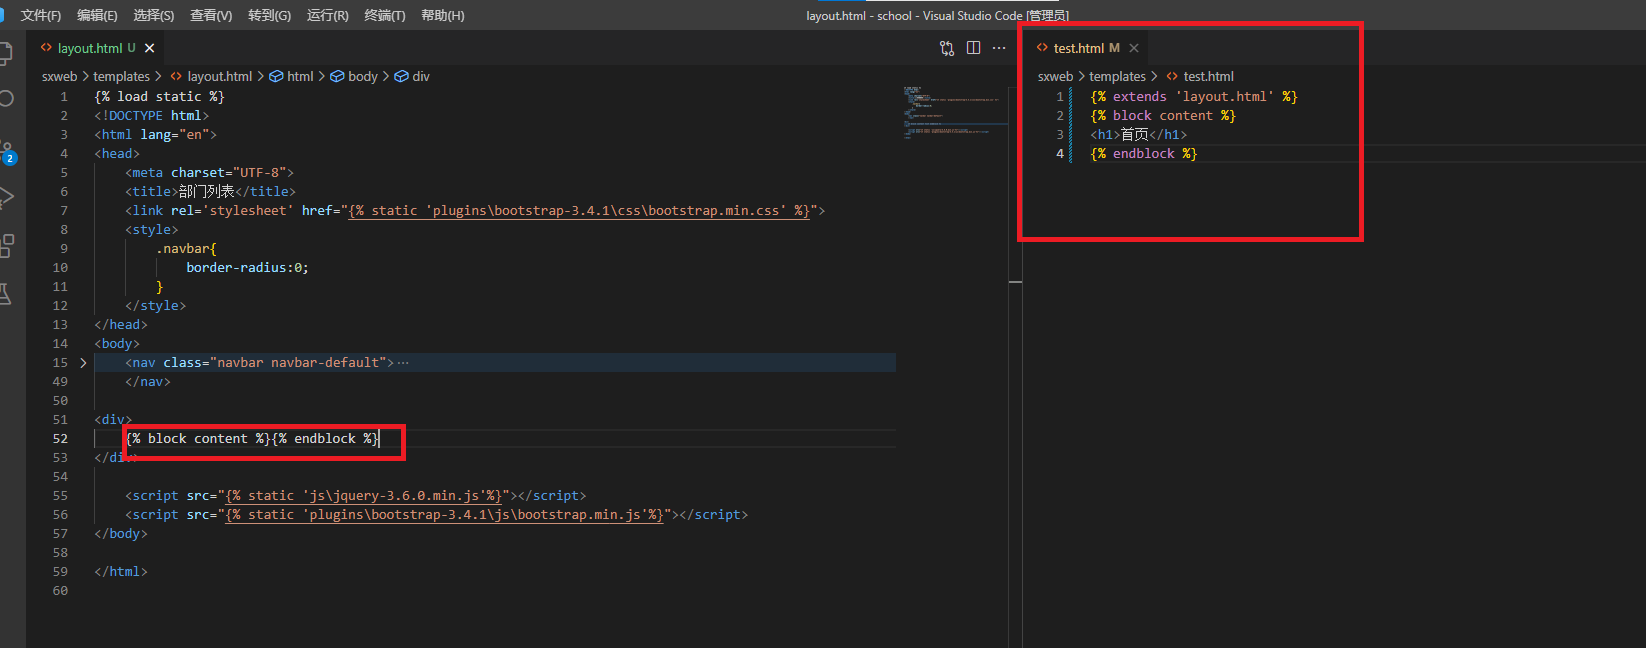The height and width of the screenshot is (648, 1646).
Task: Click the Split Editor Right icon
Action: [973, 48]
